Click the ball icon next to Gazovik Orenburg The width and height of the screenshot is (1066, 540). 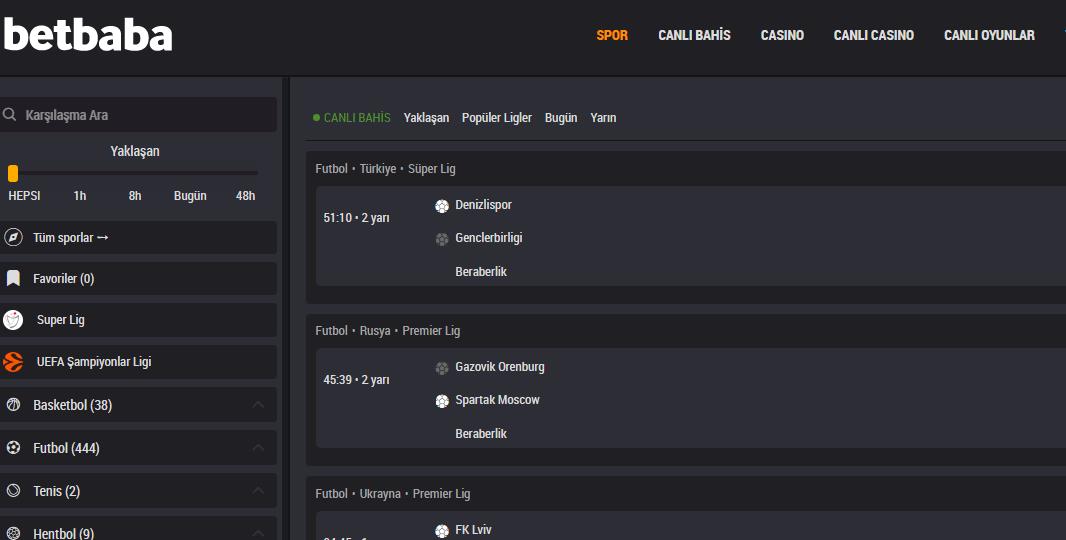pos(442,368)
